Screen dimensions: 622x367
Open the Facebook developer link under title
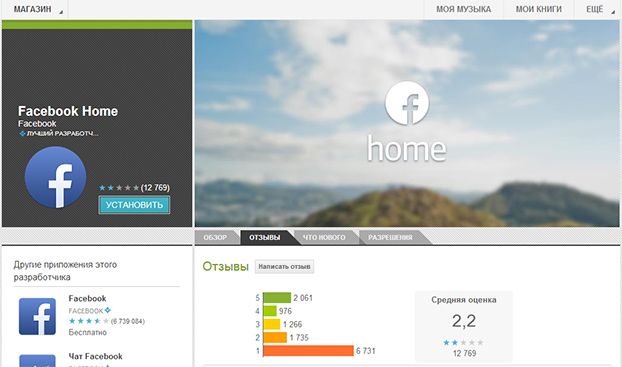pos(37,124)
